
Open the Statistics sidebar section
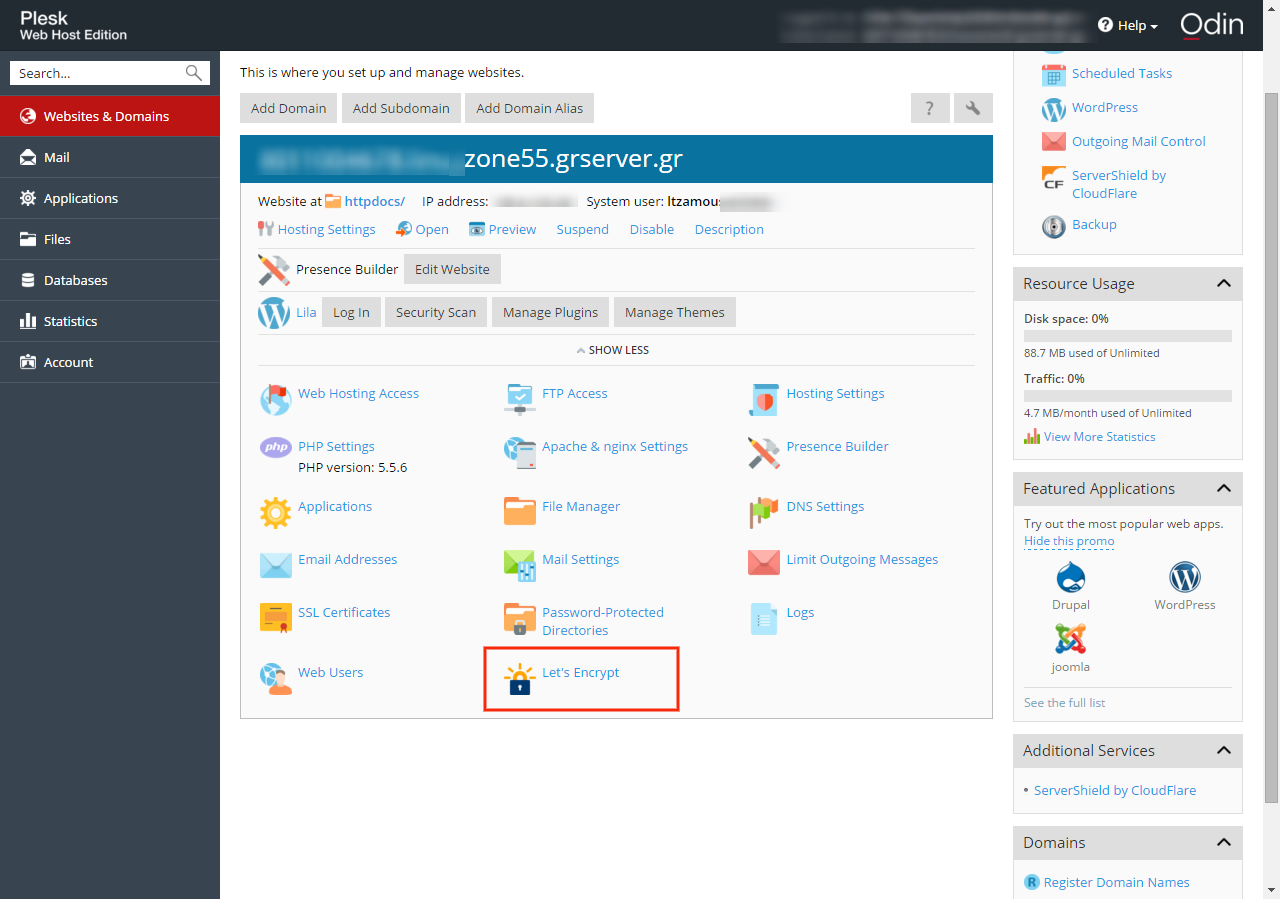[110, 321]
